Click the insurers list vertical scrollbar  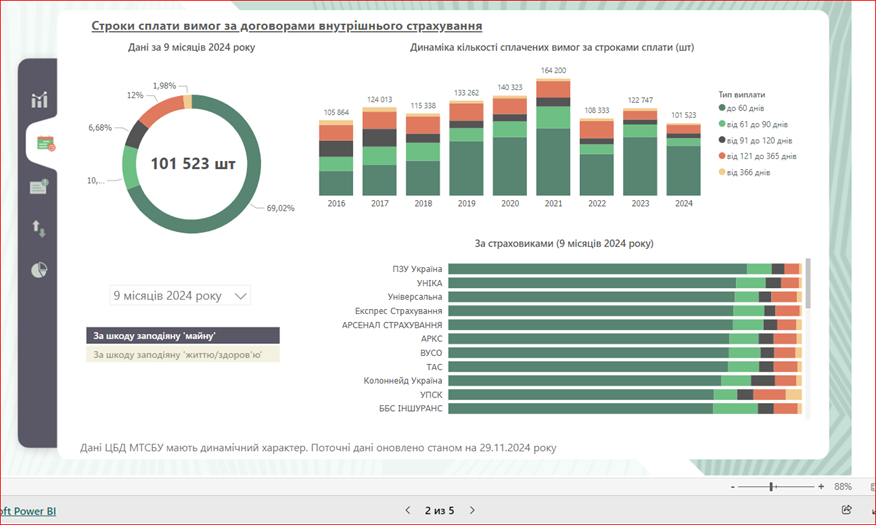(808, 285)
